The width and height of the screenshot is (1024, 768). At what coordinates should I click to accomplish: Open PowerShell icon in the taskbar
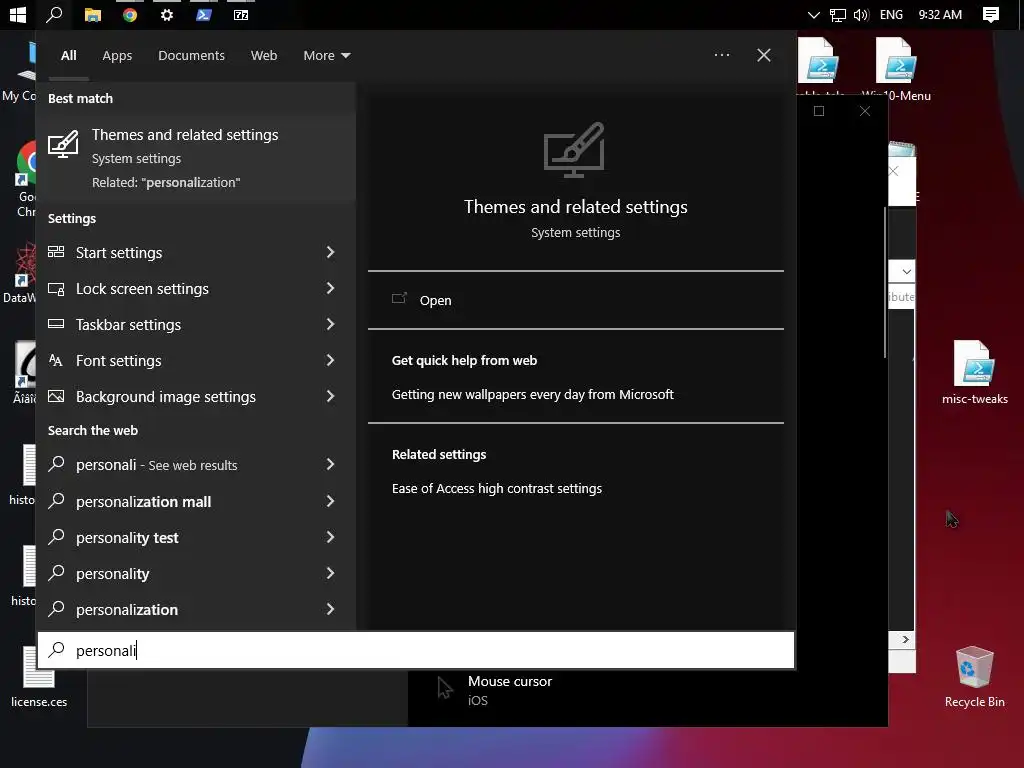[204, 14]
